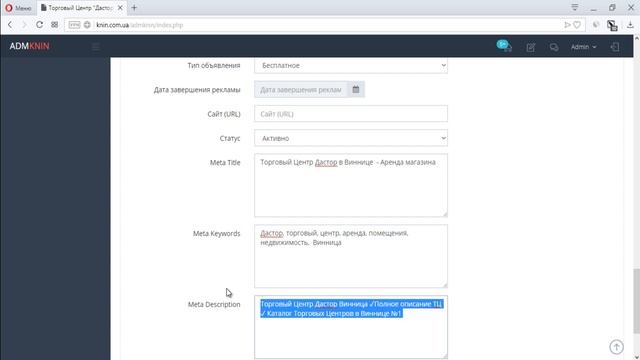Open the Тип объявления dropdown
Viewport: 640px width, 360px height.
(351, 65)
